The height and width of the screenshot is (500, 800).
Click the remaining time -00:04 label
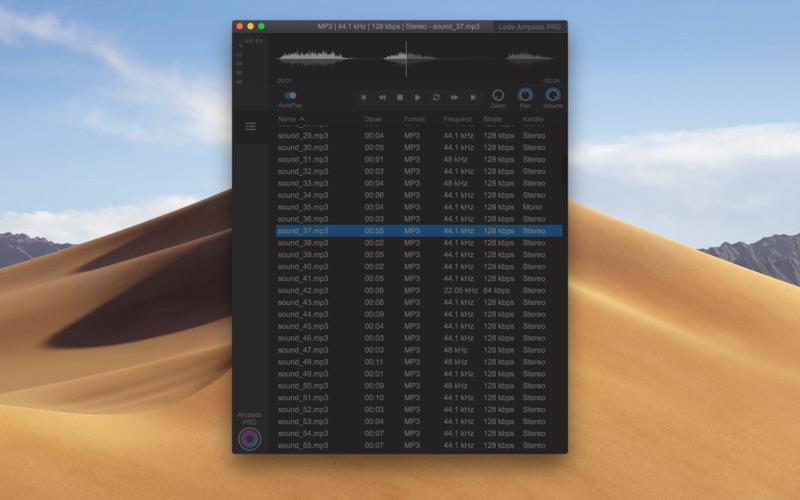(x=551, y=81)
